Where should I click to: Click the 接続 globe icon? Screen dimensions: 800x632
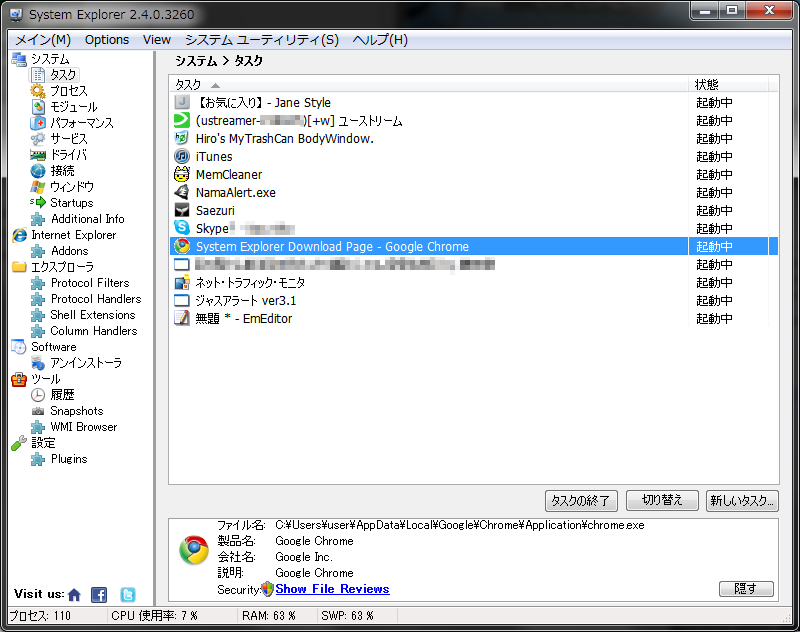(38, 171)
